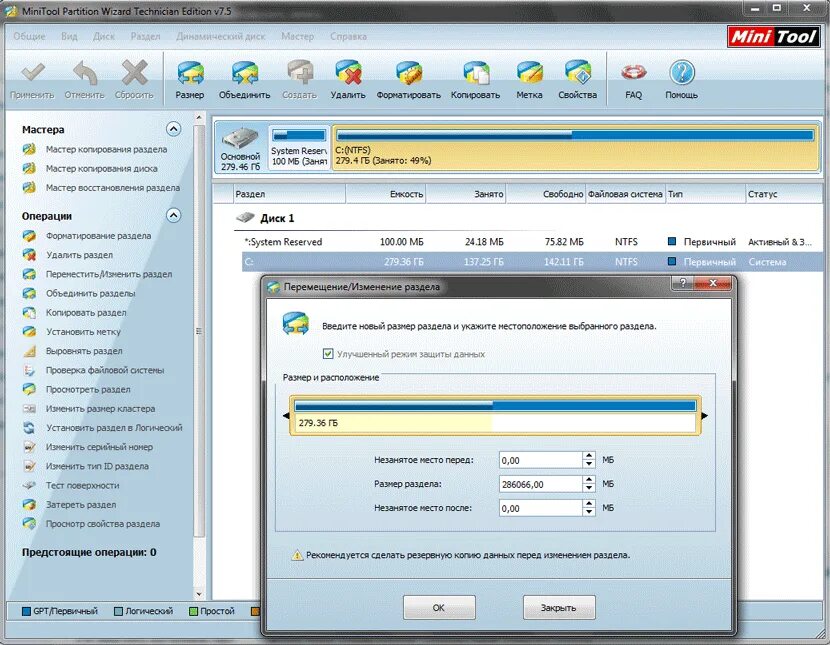The width and height of the screenshot is (830, 645).
Task: Open the FAQ lifebuoy icon
Action: [x=634, y=72]
